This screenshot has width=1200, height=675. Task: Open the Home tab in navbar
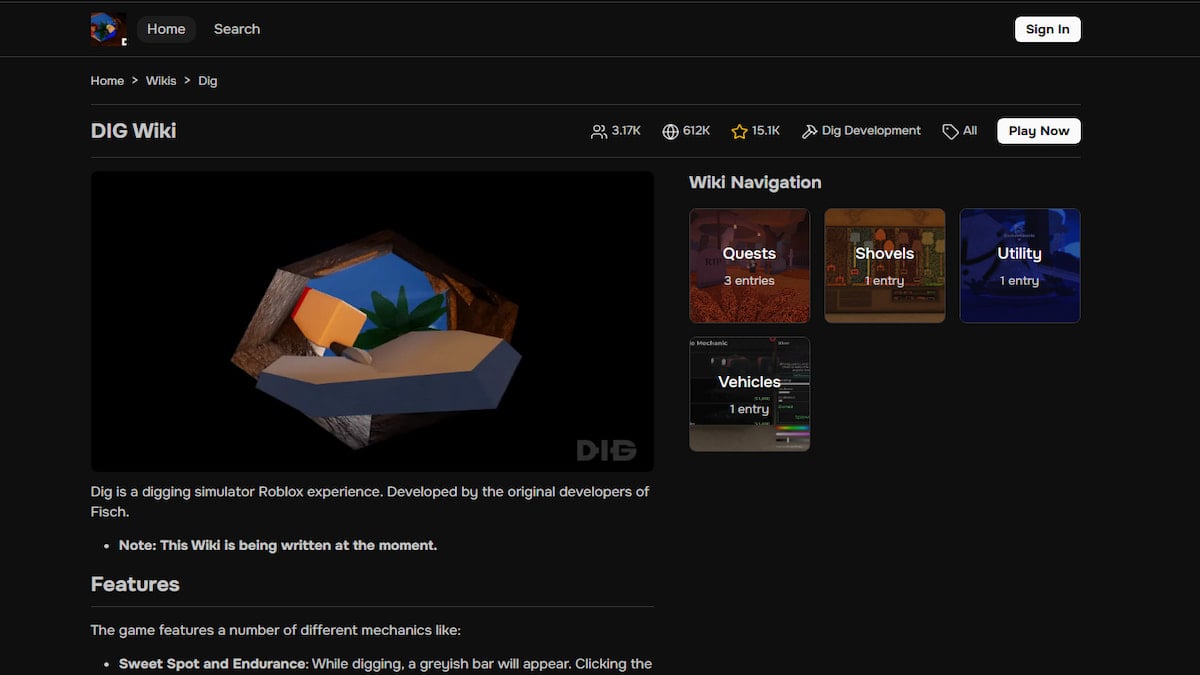[x=166, y=29]
